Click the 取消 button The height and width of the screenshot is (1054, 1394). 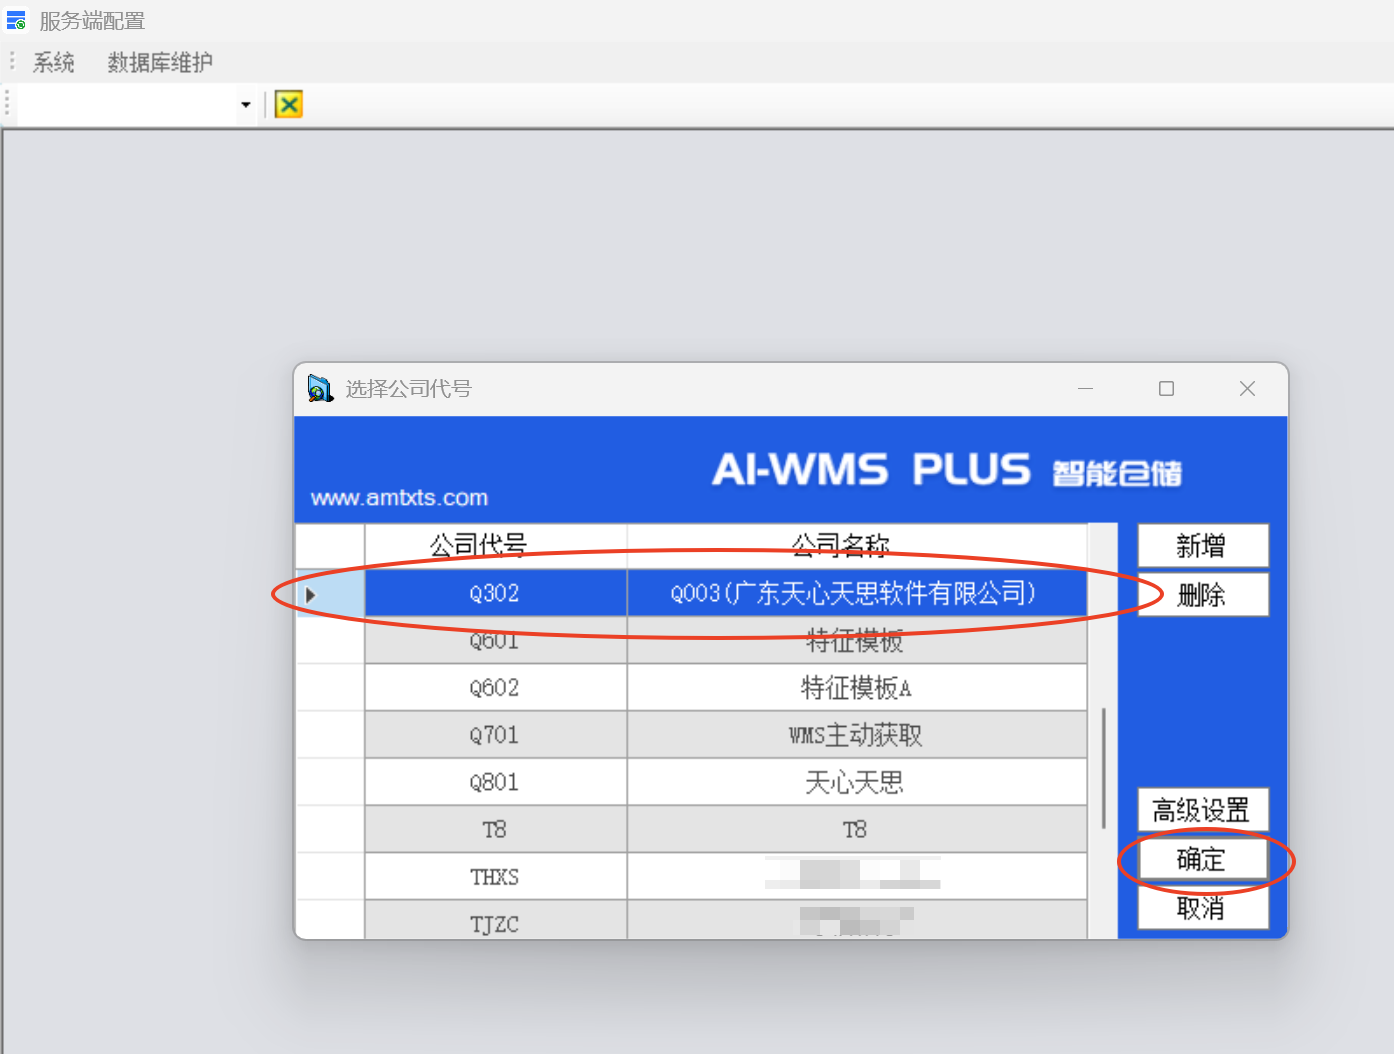pyautogui.click(x=1203, y=908)
